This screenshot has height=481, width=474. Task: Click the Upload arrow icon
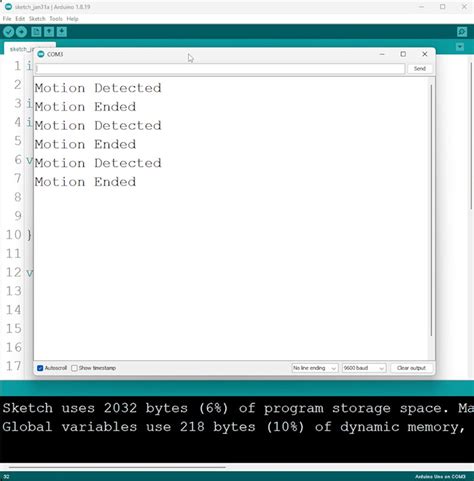21,32
